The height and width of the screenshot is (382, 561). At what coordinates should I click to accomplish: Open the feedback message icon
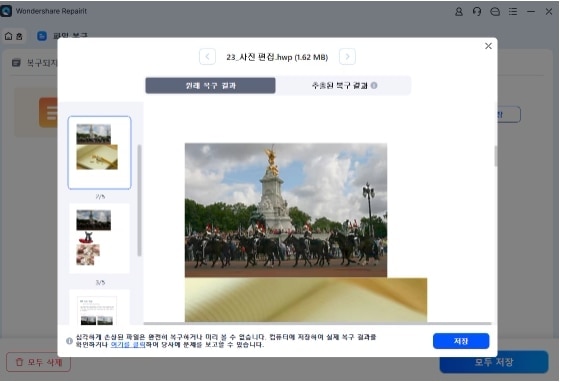pyautogui.click(x=495, y=12)
